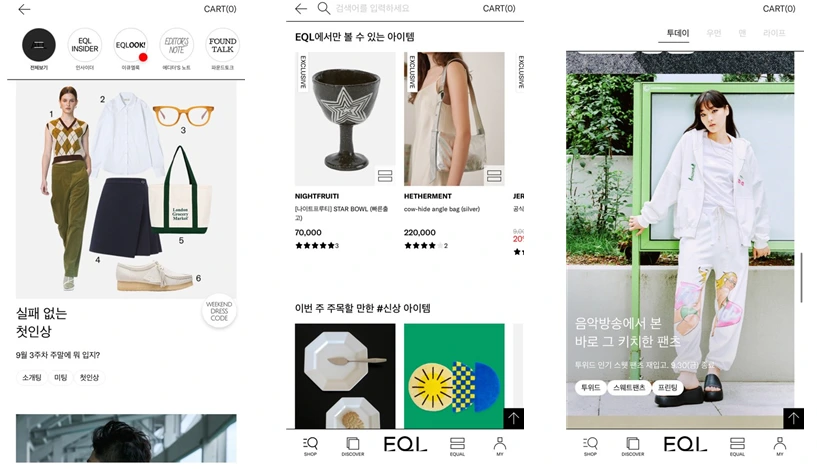Open MY profile icon in right screen's bottom bar

point(780,446)
